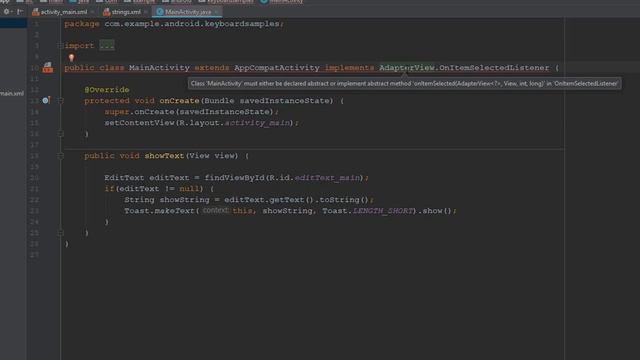
Task: Click the onCreate method name
Action: pyautogui.click(x=179, y=101)
